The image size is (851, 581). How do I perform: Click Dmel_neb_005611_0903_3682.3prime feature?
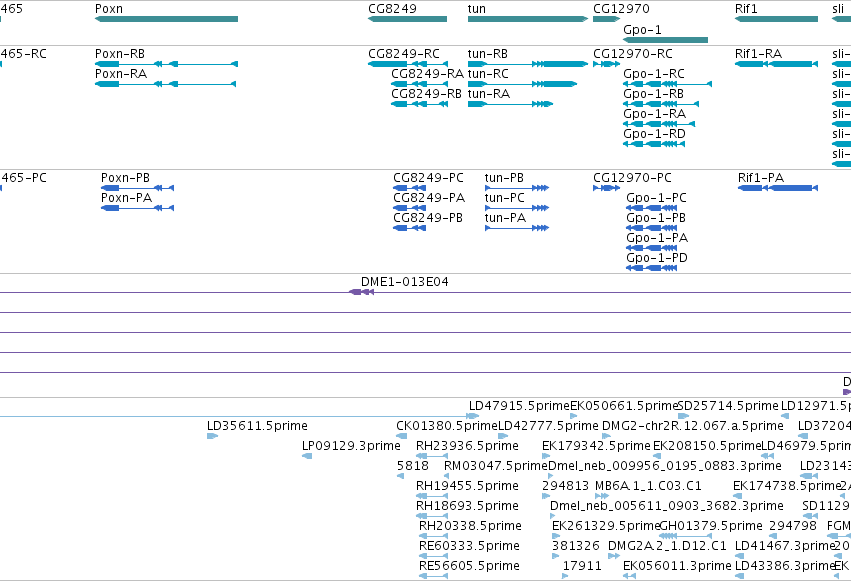coord(554,516)
